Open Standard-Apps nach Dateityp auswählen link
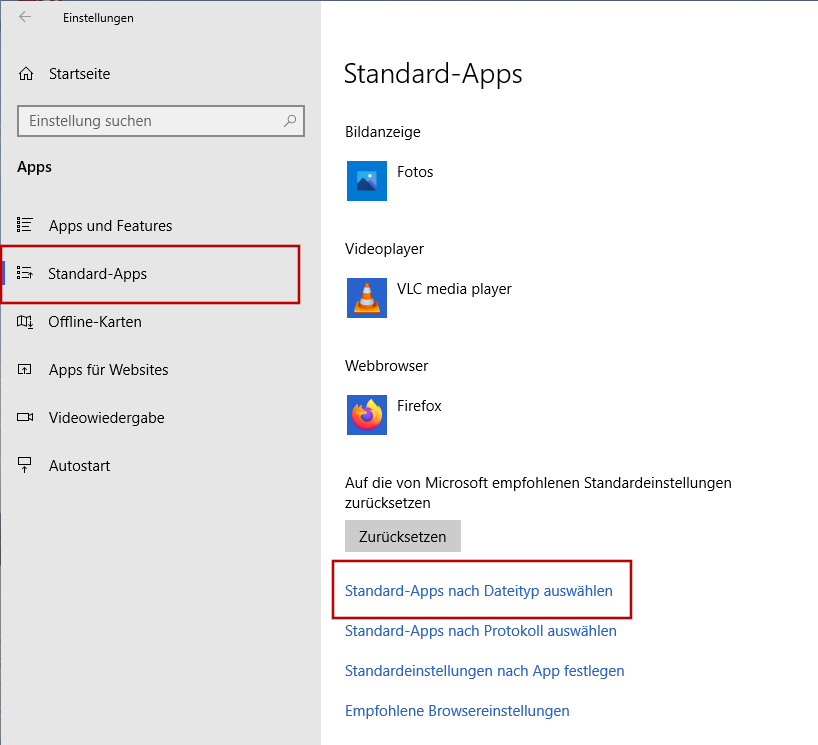 point(478,591)
